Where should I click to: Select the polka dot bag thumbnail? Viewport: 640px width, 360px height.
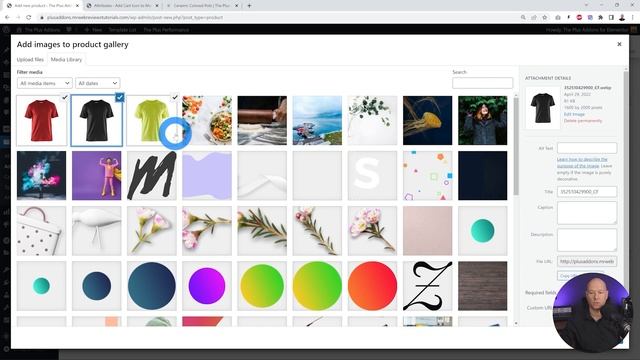point(41,231)
